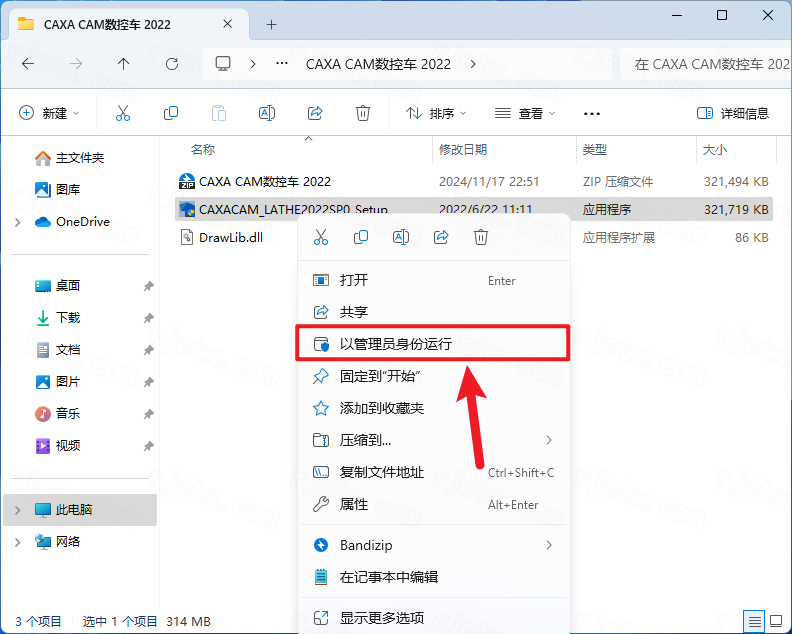Switch to details list view in status bar
Viewport: 792px width, 634px height.
point(754,620)
